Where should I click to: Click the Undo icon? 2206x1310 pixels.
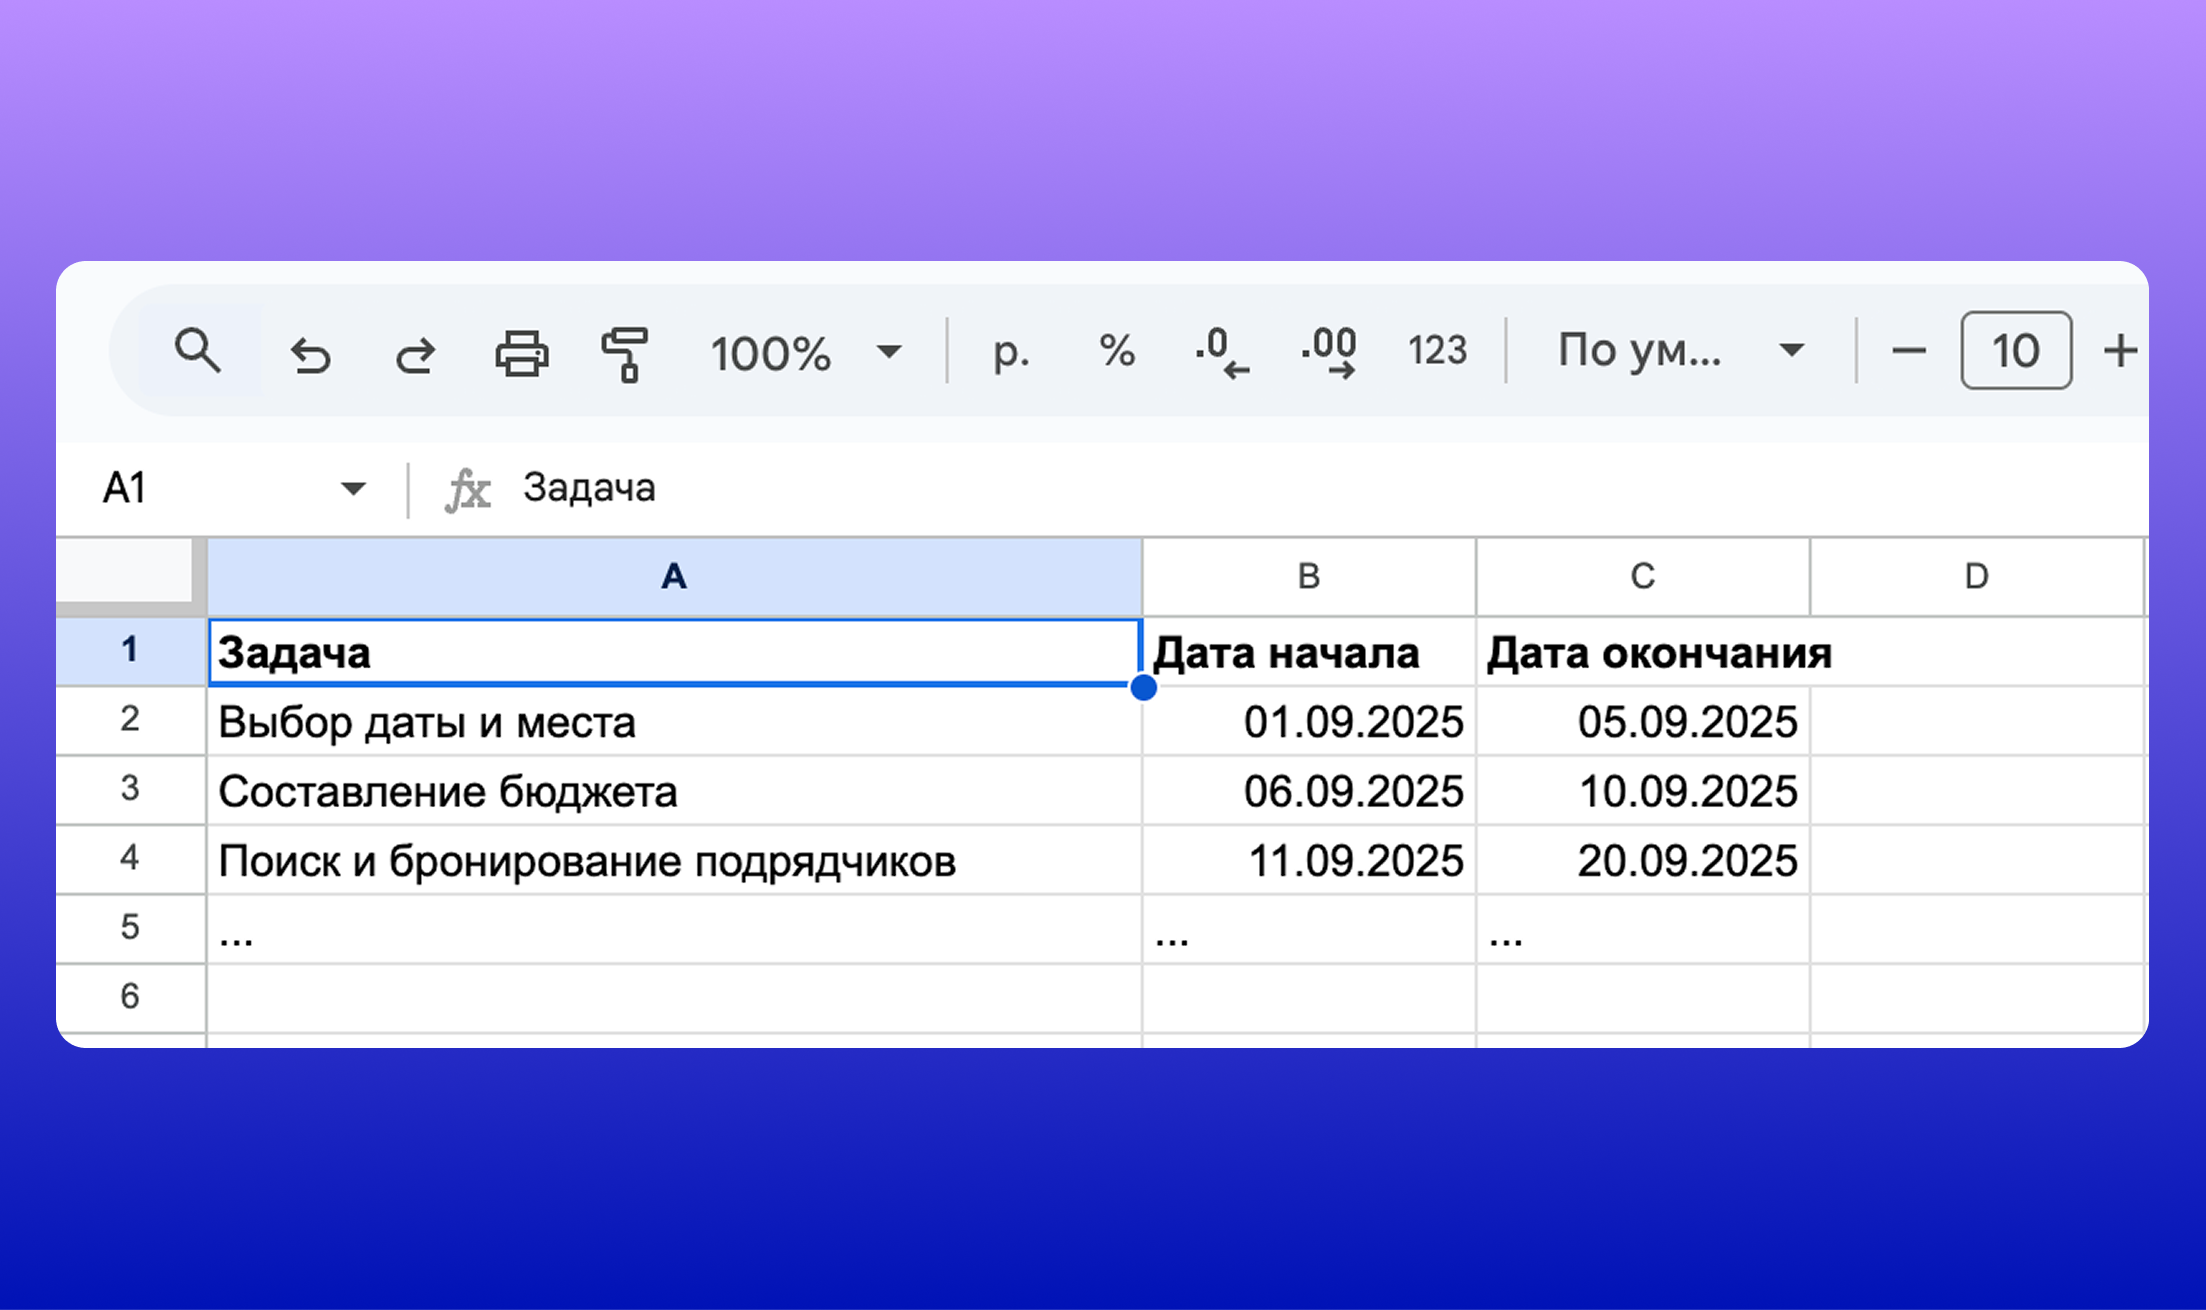[x=311, y=351]
